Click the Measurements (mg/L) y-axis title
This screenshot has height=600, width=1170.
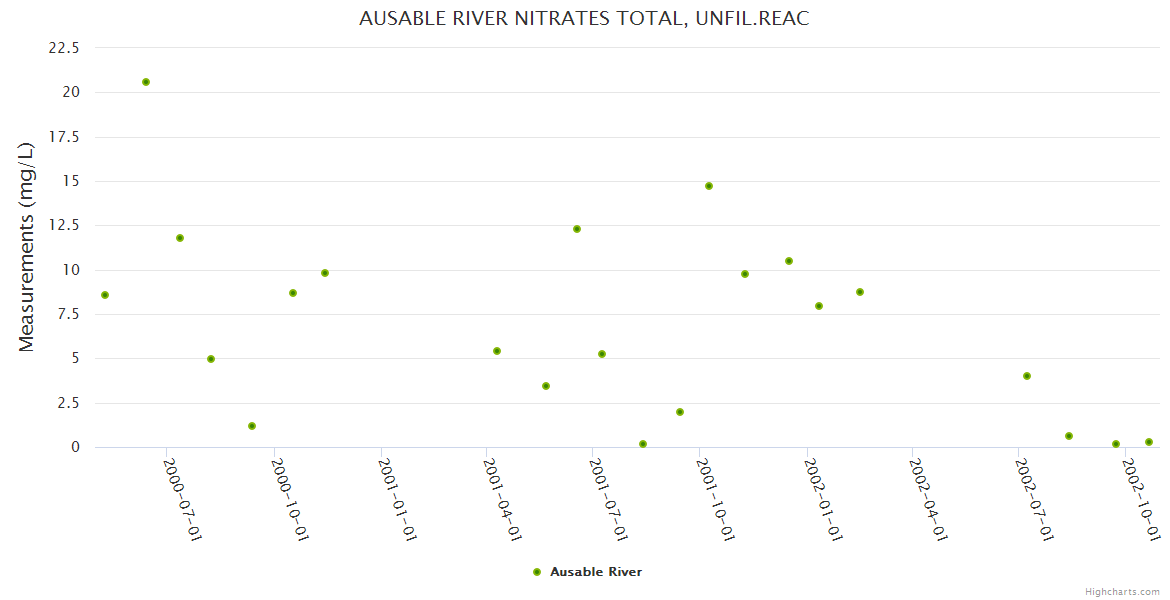[27, 247]
